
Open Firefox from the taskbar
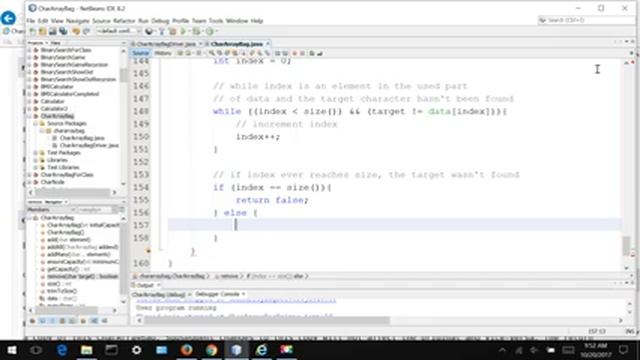187,350
